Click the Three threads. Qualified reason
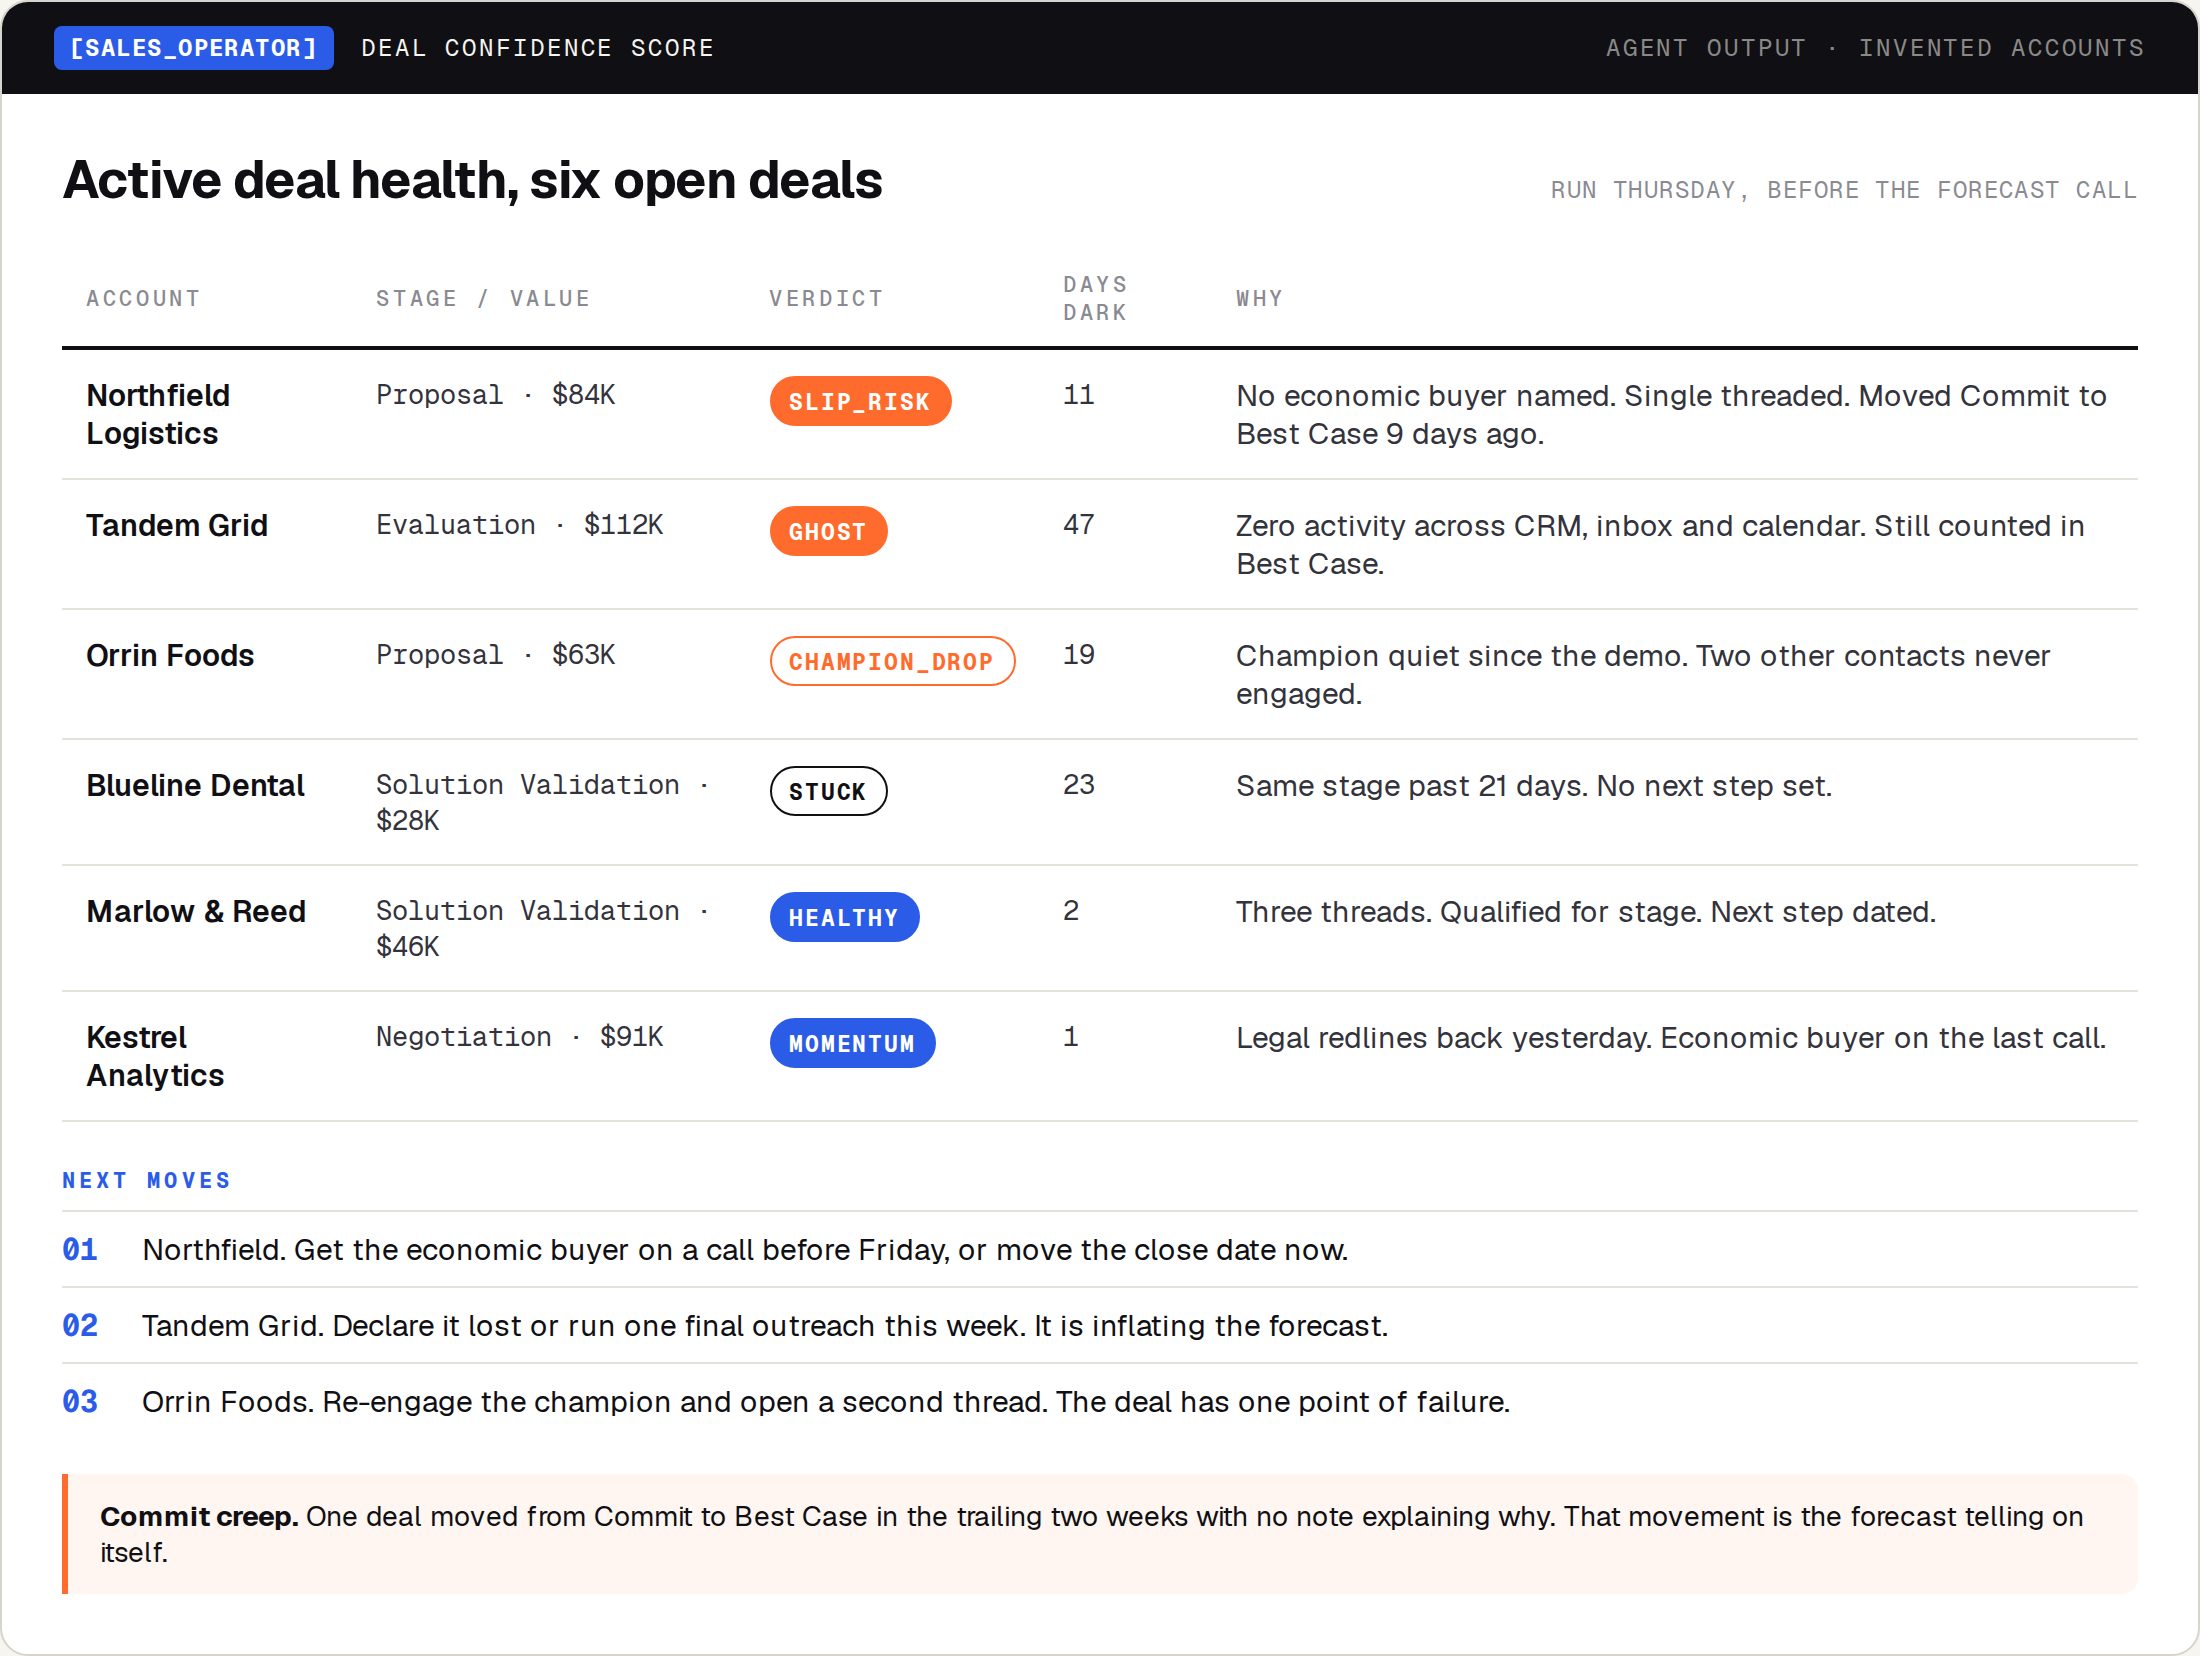 (x=1586, y=912)
